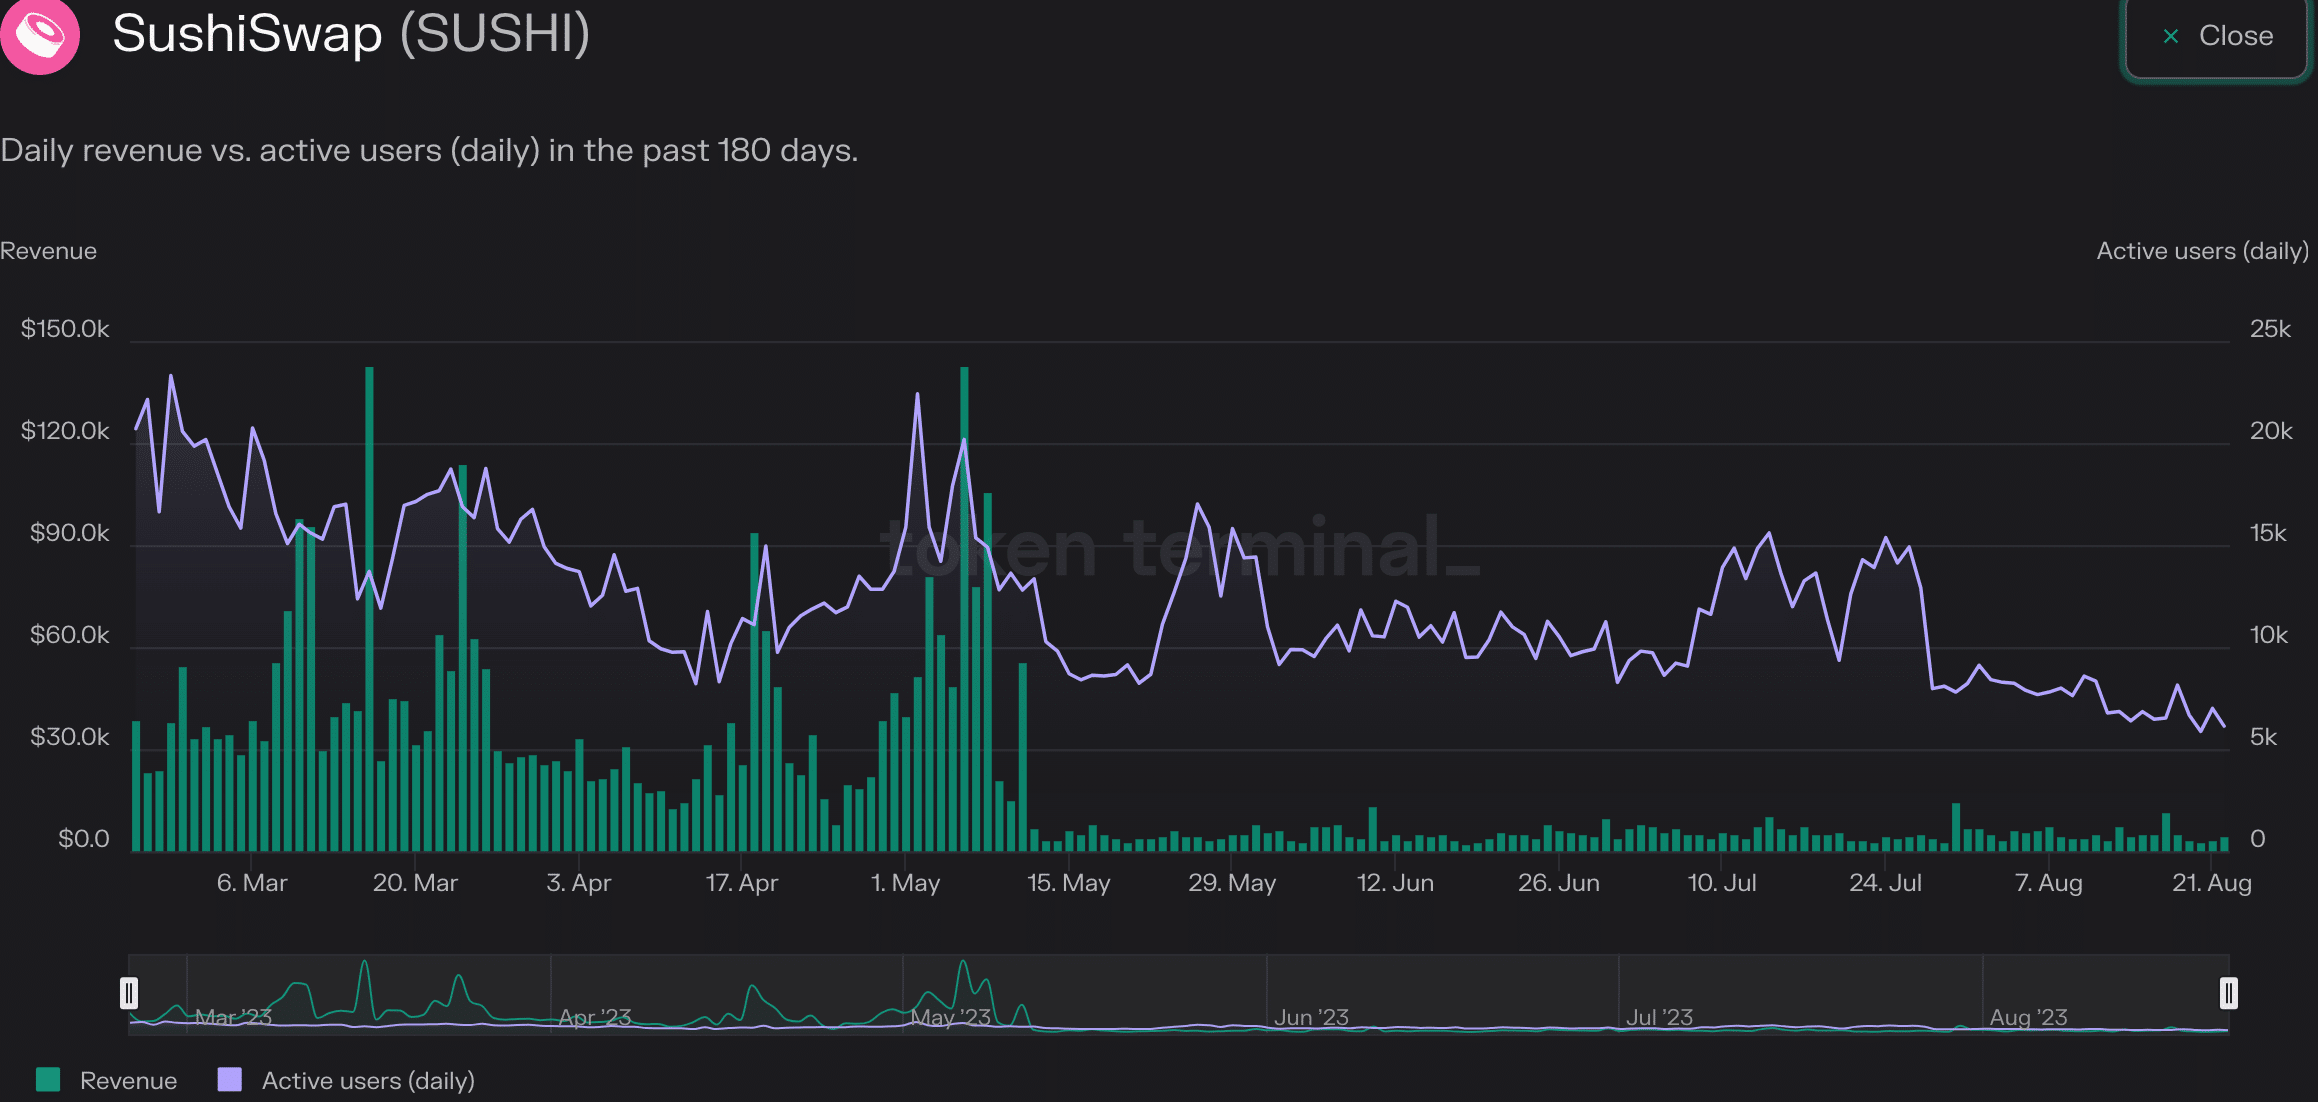Image resolution: width=2318 pixels, height=1102 pixels.
Task: Click the X icon in Close button
Action: (x=2170, y=36)
